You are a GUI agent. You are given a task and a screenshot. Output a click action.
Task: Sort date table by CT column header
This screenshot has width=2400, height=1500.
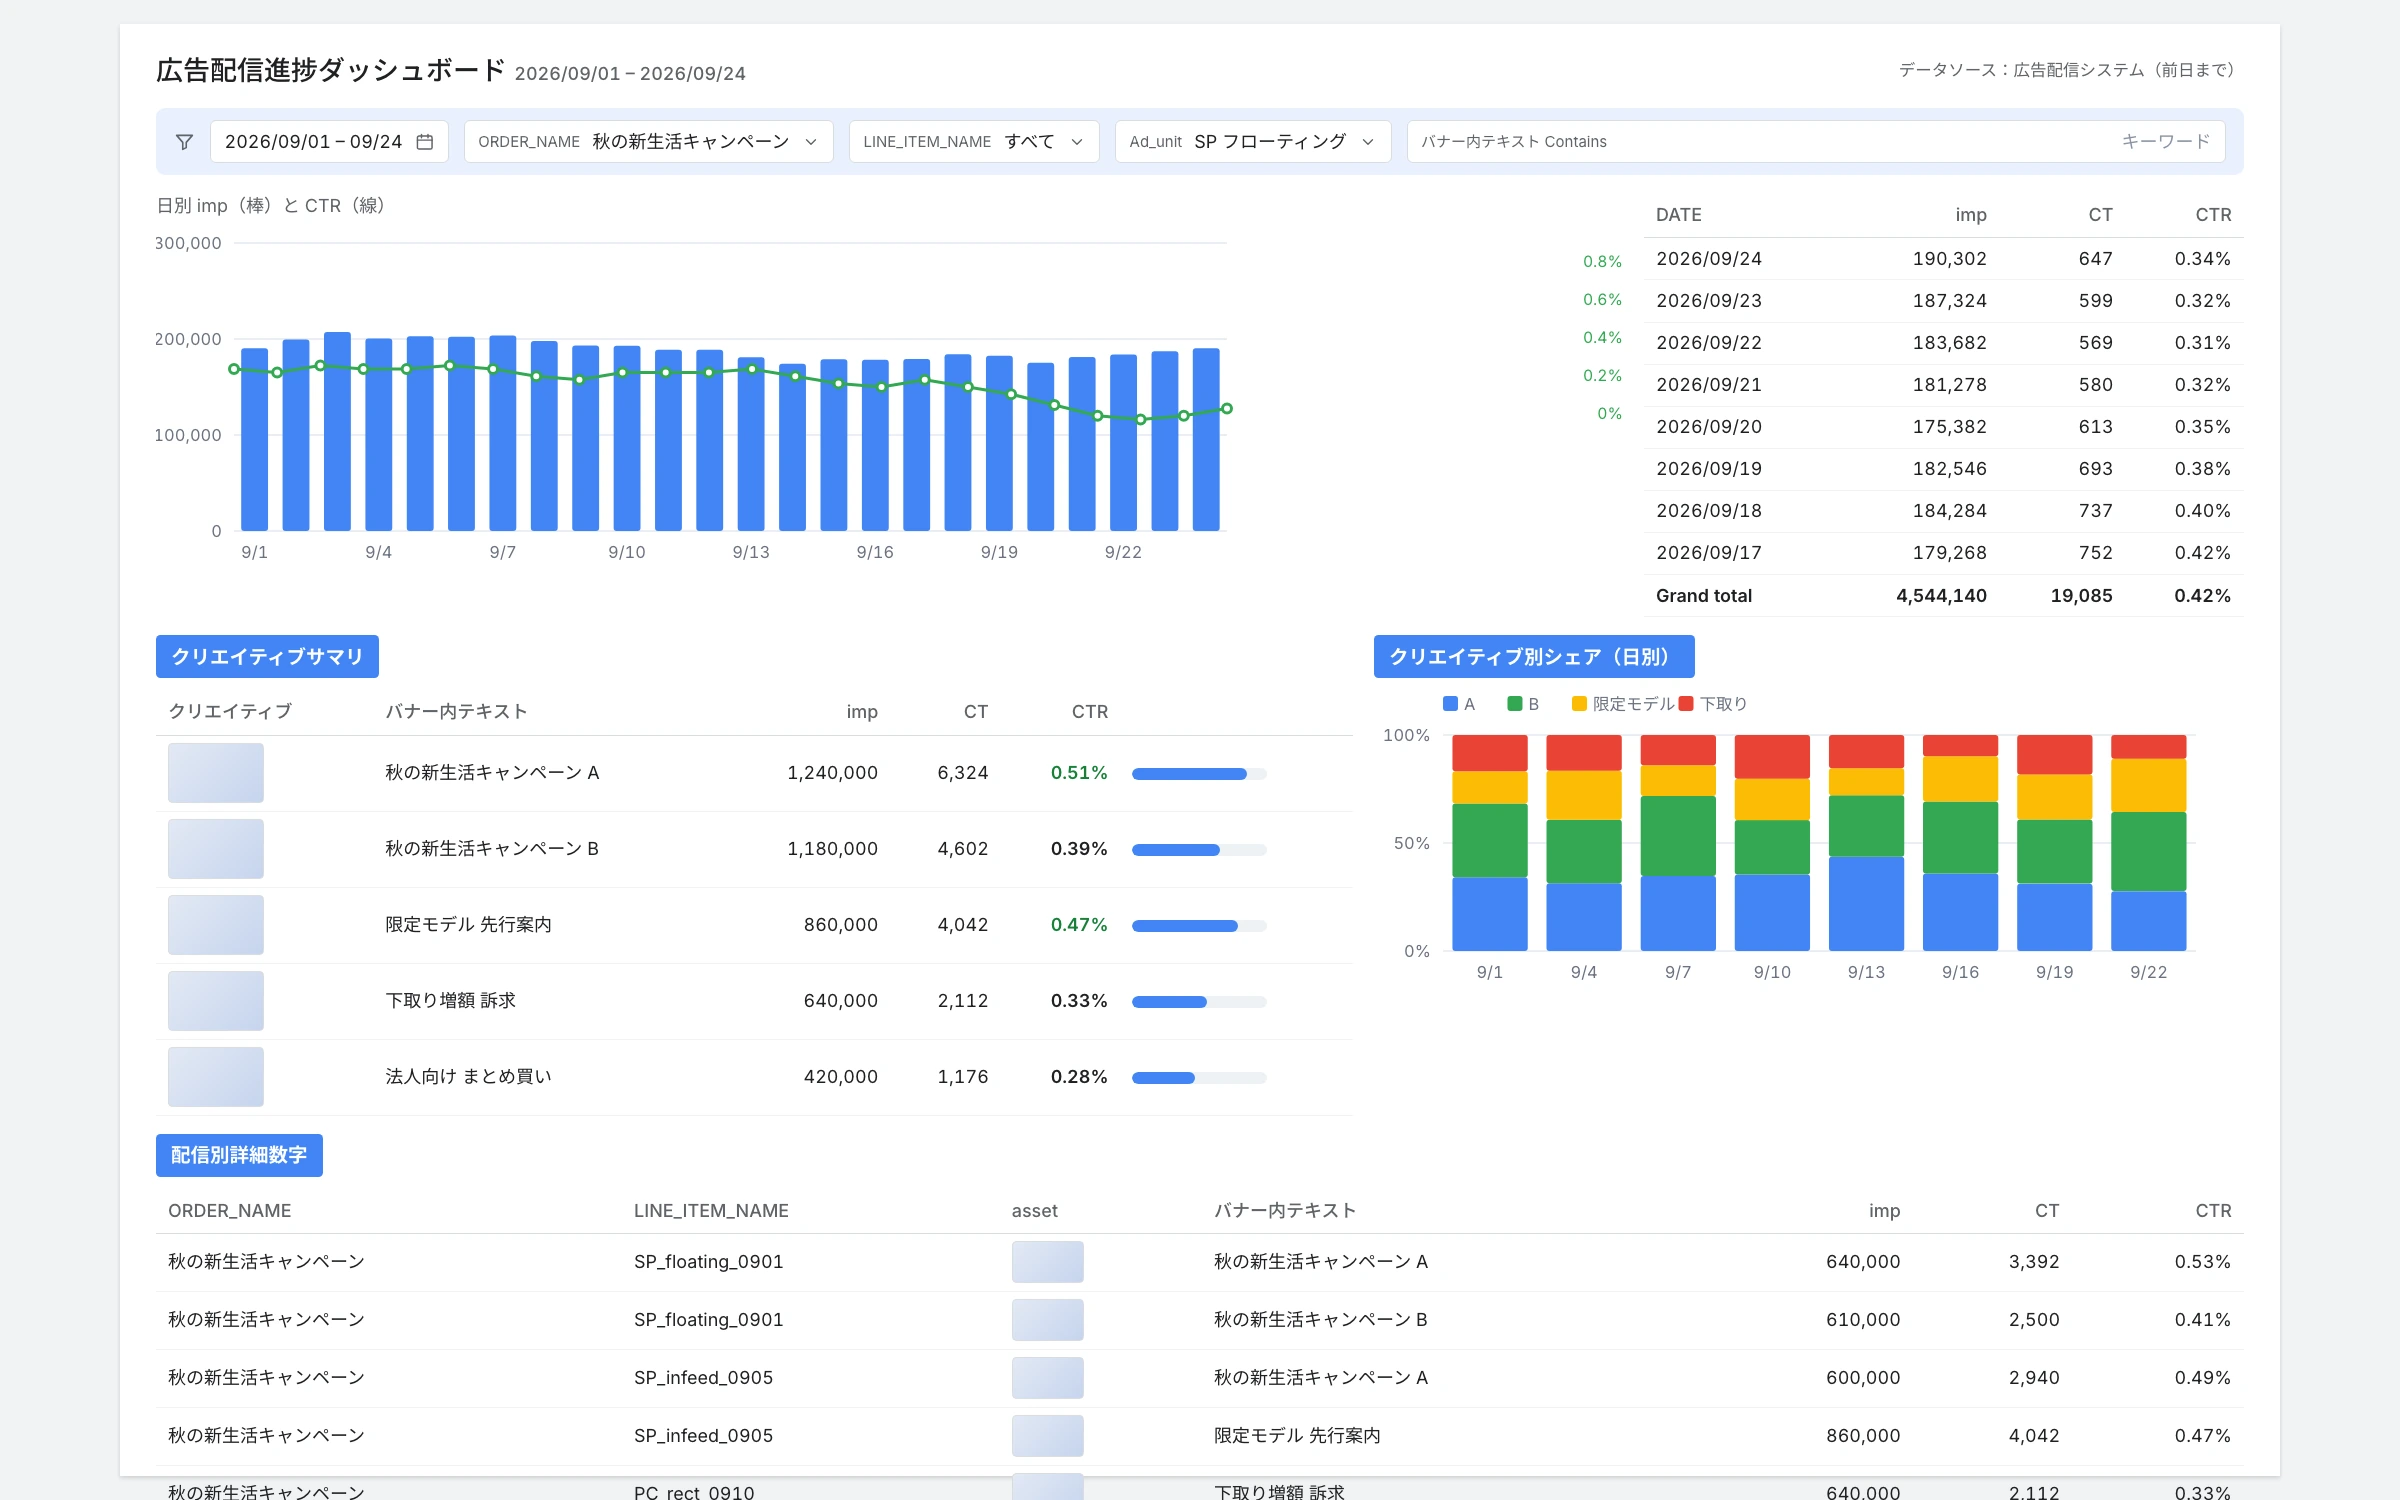(x=2100, y=215)
